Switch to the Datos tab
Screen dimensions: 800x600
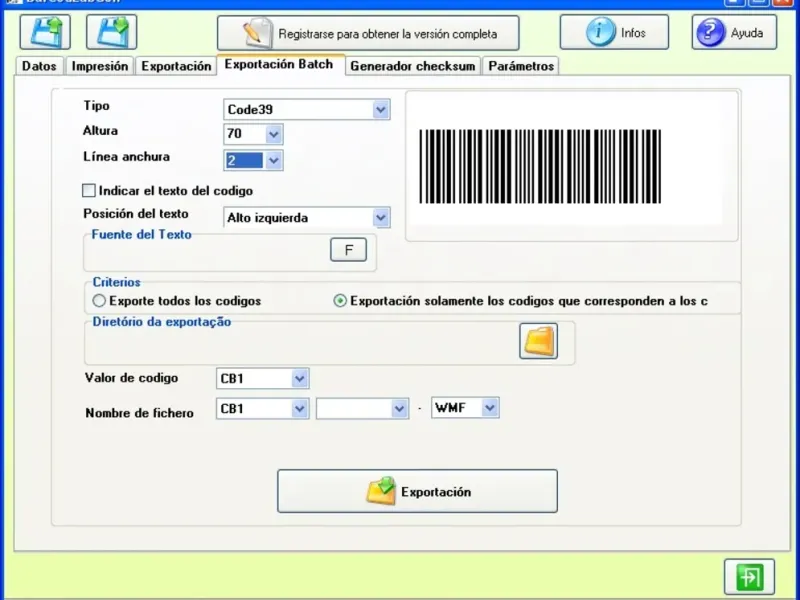(x=39, y=66)
